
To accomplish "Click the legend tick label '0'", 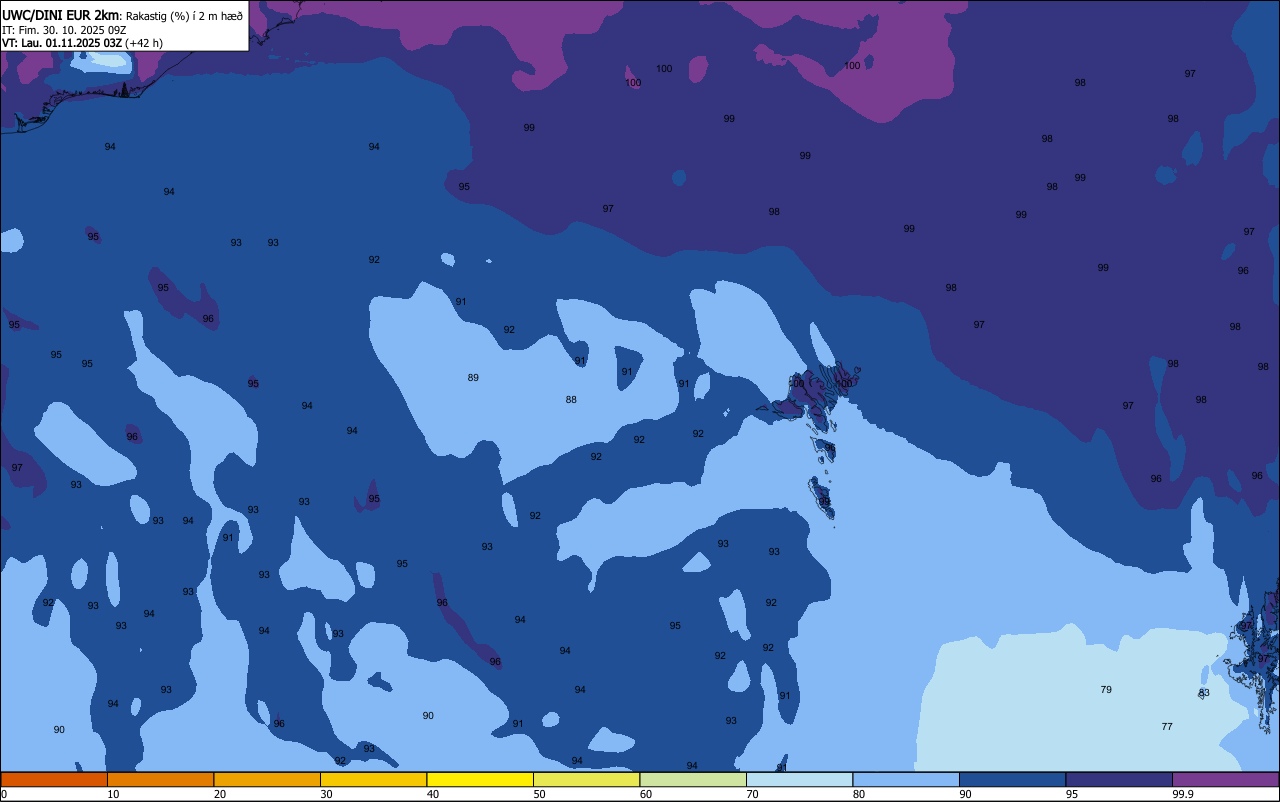I will pos(4,794).
